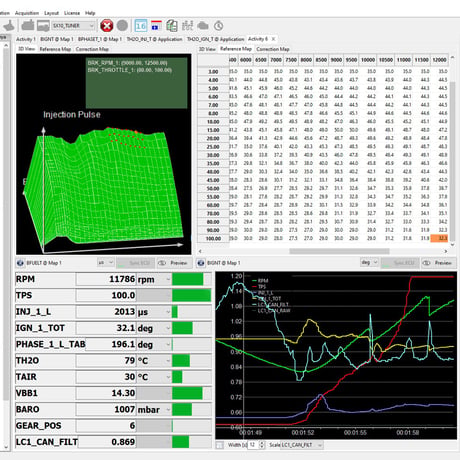The width and height of the screenshot is (460, 460).
Task: Select left panel Correction Map tab
Action: tap(92, 49)
